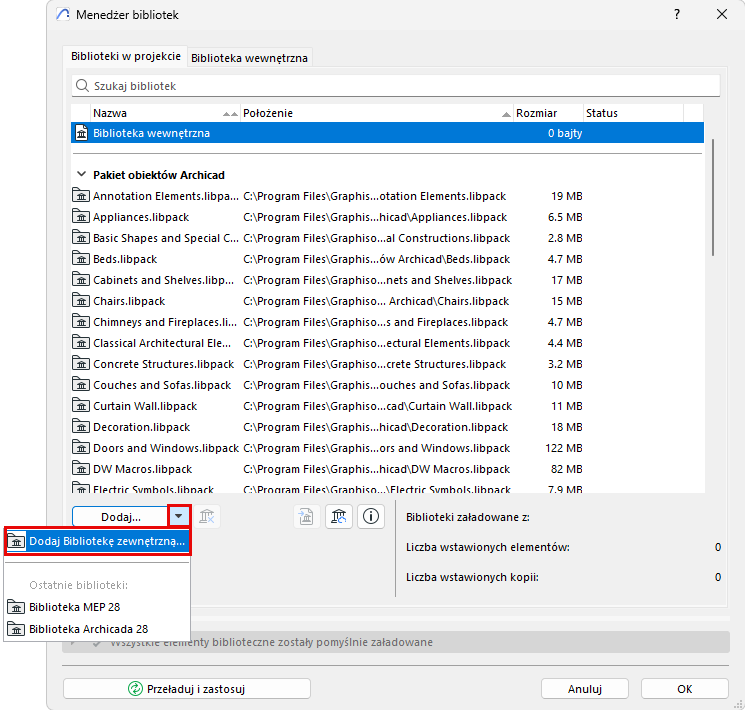Select the Concrete Structures.libpack name
745x710 pixels.
[163, 364]
